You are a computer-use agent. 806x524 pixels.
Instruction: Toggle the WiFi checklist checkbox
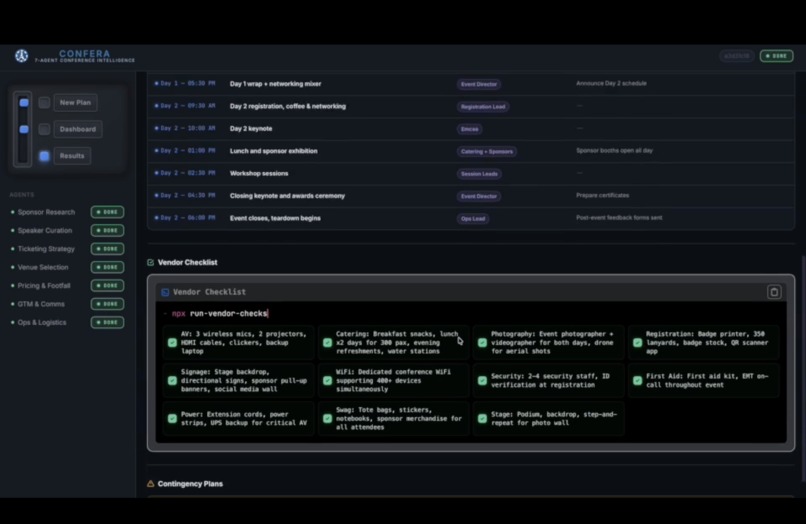[327, 381]
